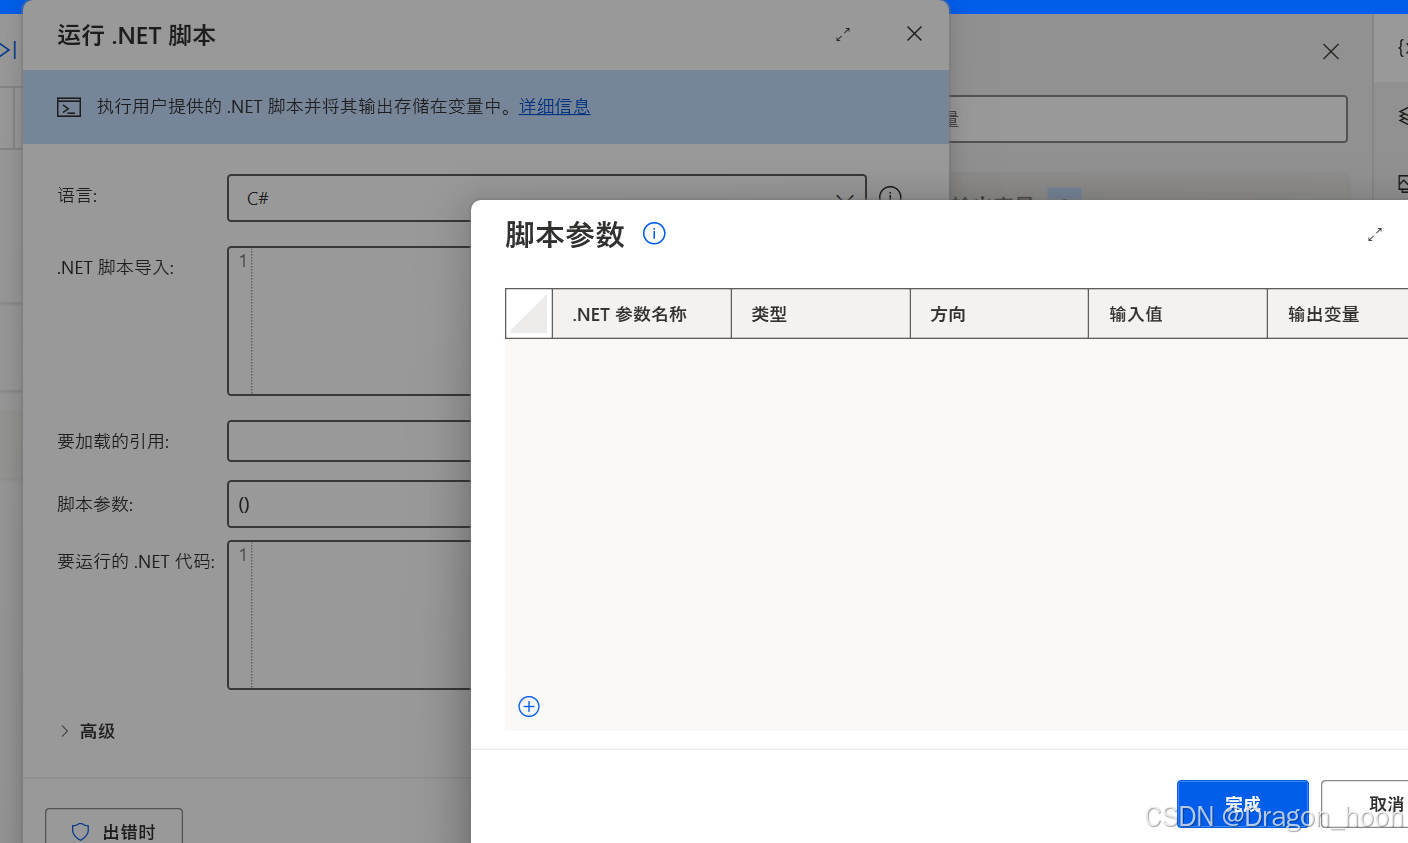
Task: Expand the 高级 section
Action: 87,731
